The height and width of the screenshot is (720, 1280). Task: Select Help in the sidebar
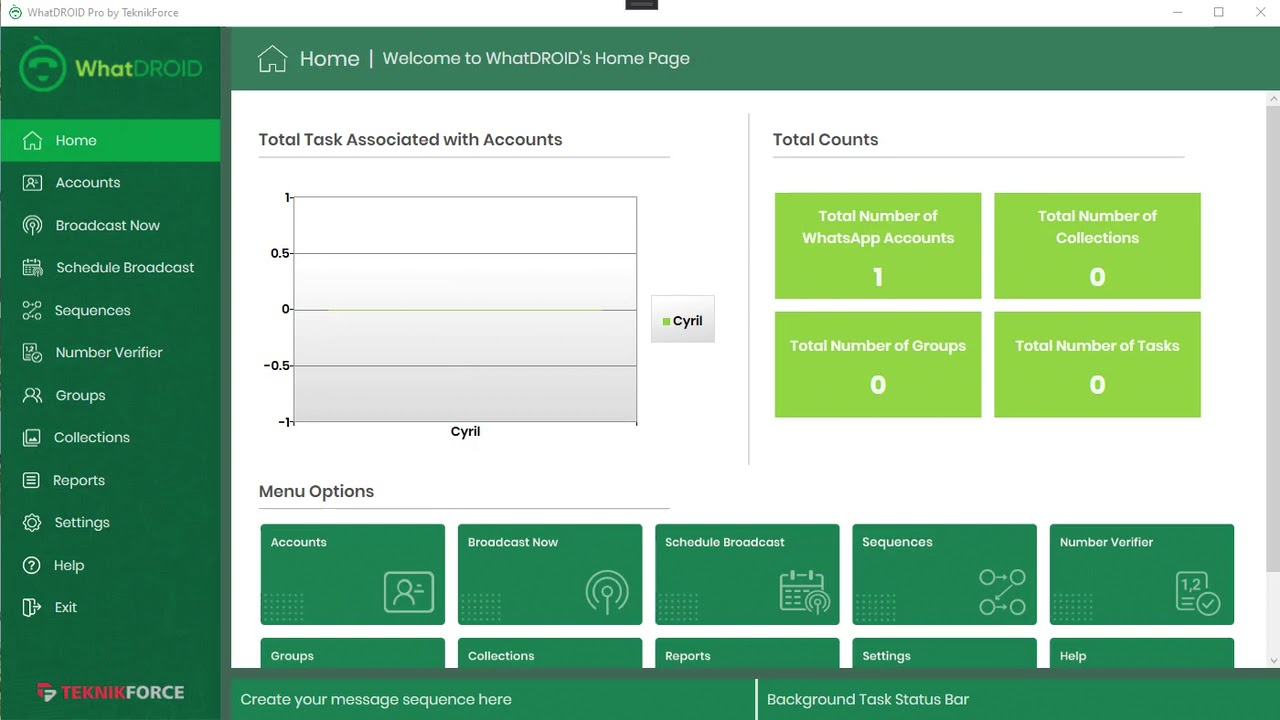tap(110, 565)
